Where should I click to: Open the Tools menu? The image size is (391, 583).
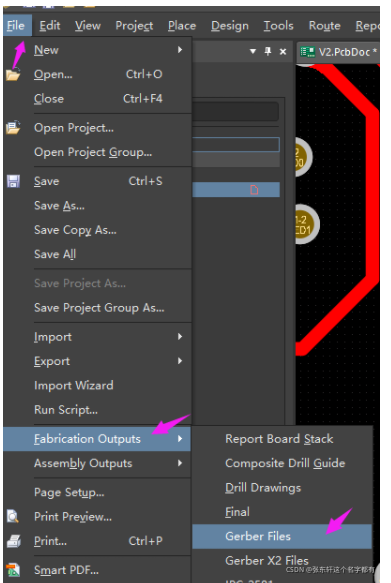(x=278, y=26)
